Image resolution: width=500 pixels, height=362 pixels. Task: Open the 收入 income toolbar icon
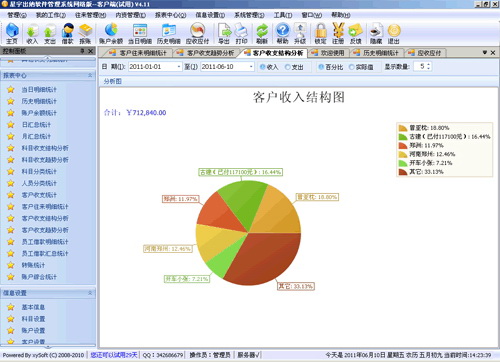pyautogui.click(x=32, y=33)
